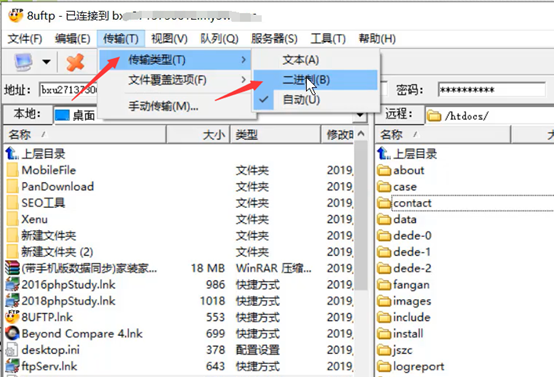
Task: Select the ftpServ.lnk shortcut icon
Action: [12, 366]
